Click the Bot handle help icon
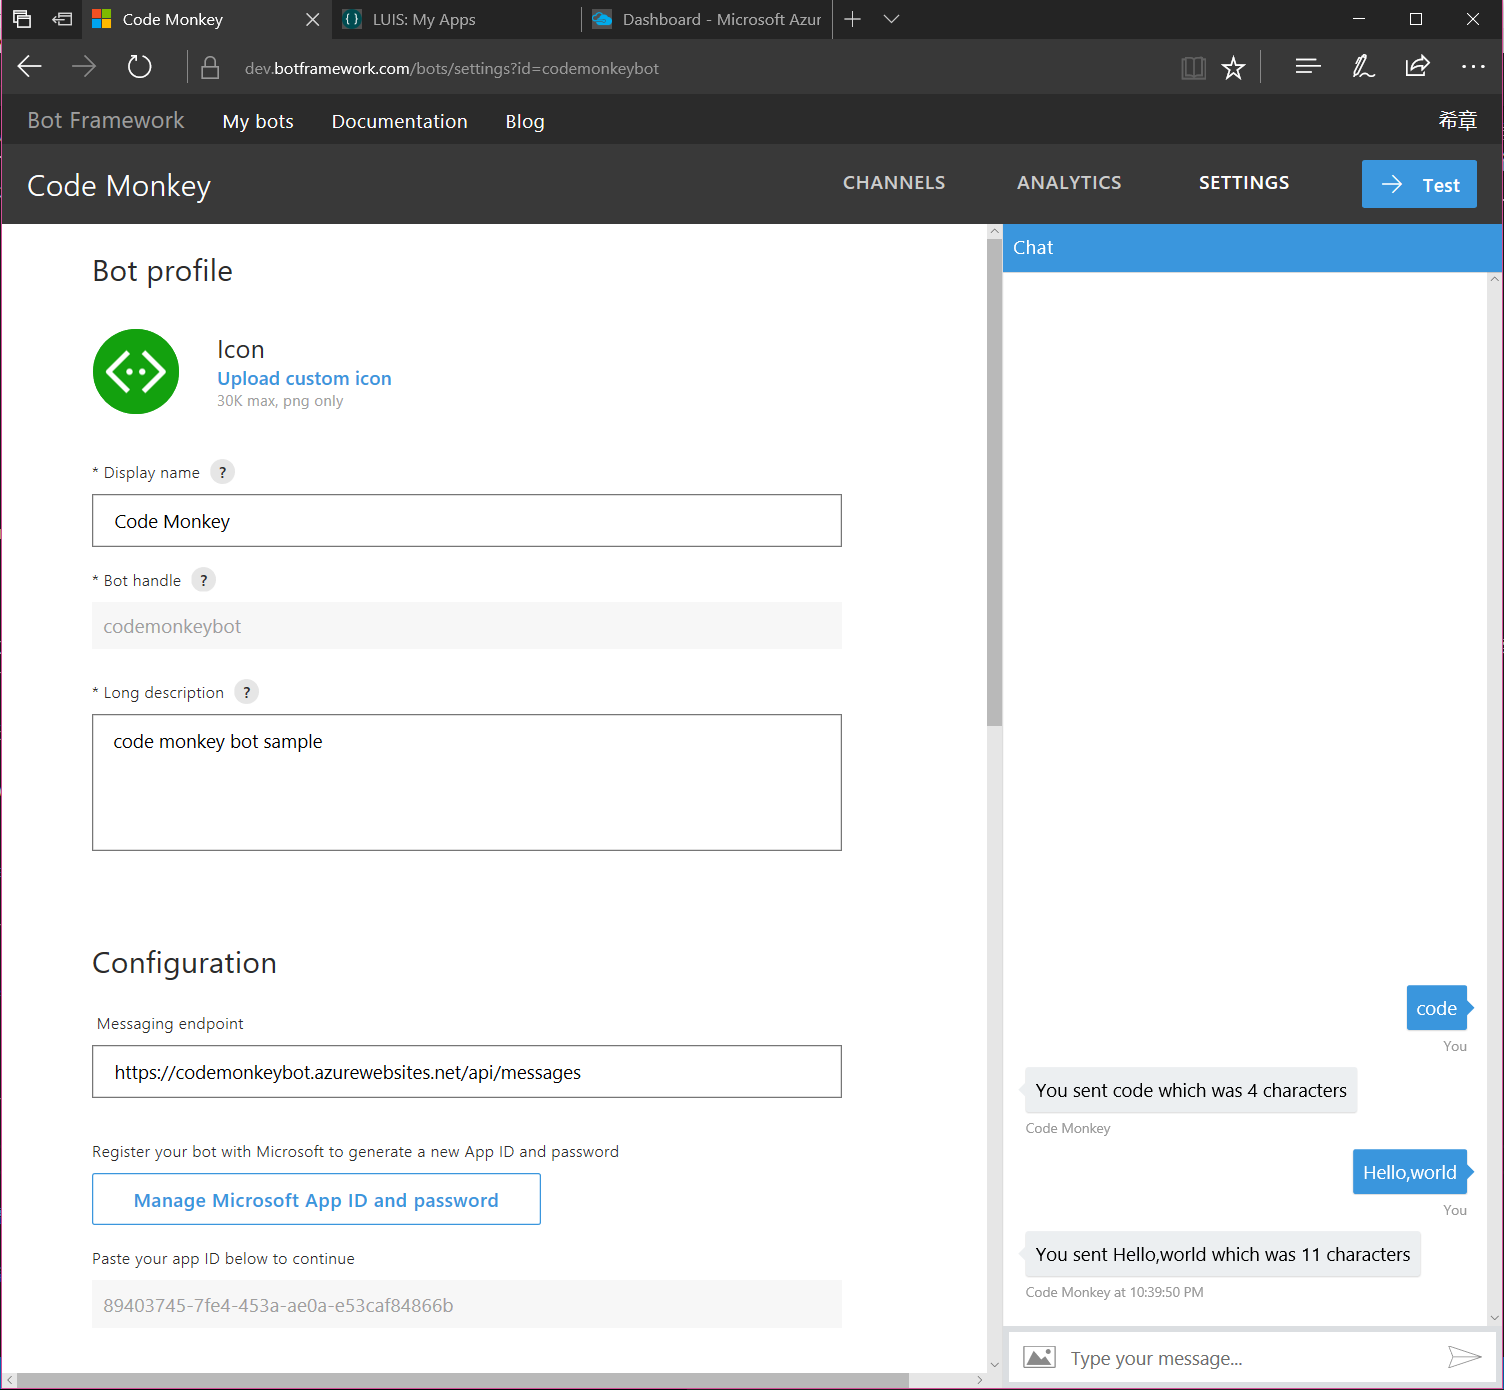The width and height of the screenshot is (1504, 1390). click(203, 579)
